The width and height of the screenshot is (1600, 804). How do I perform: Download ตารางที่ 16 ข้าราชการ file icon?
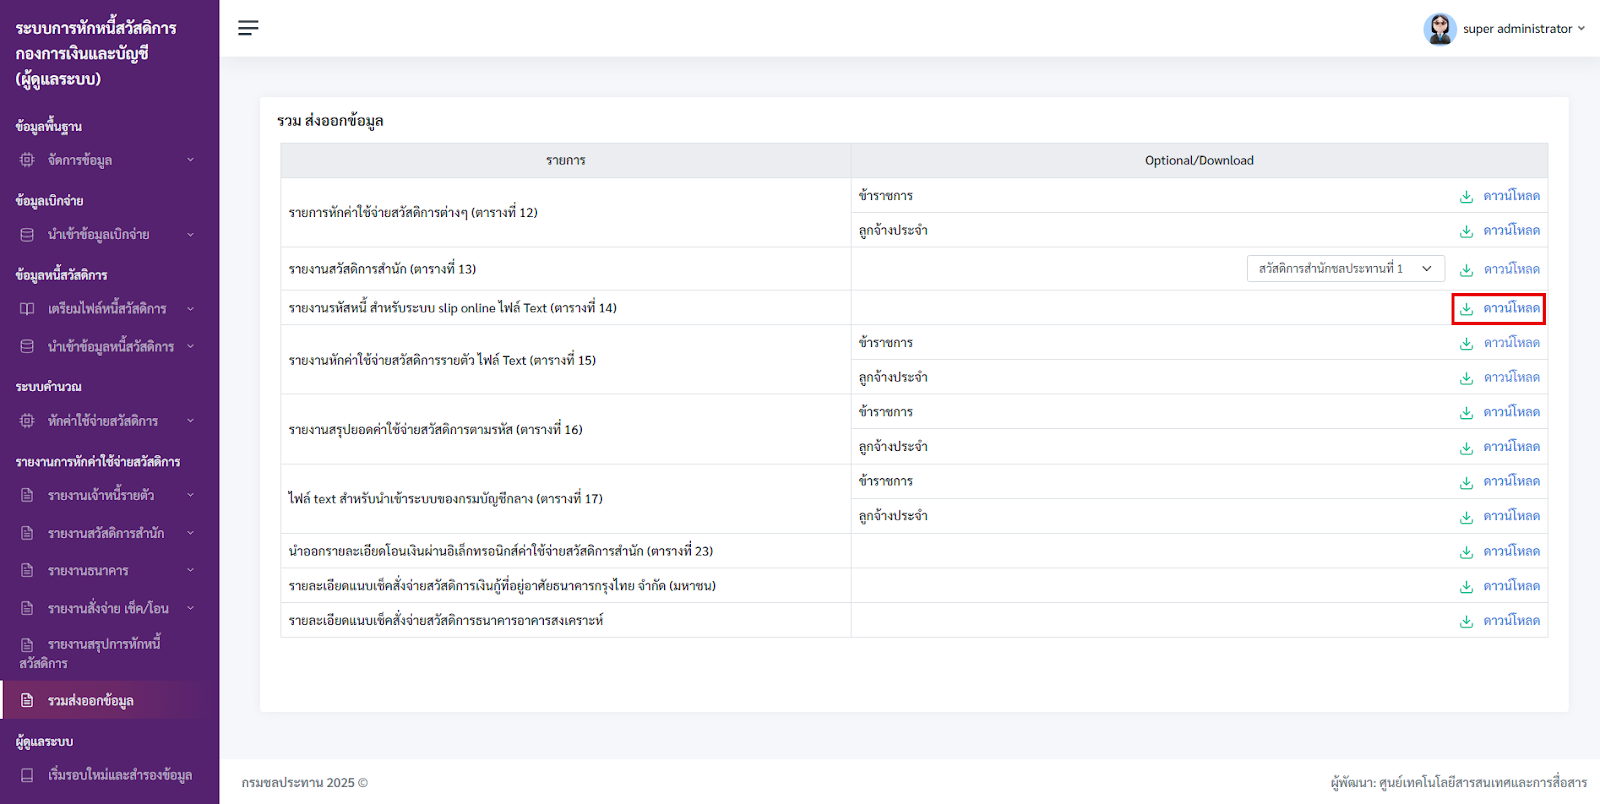coord(1466,413)
